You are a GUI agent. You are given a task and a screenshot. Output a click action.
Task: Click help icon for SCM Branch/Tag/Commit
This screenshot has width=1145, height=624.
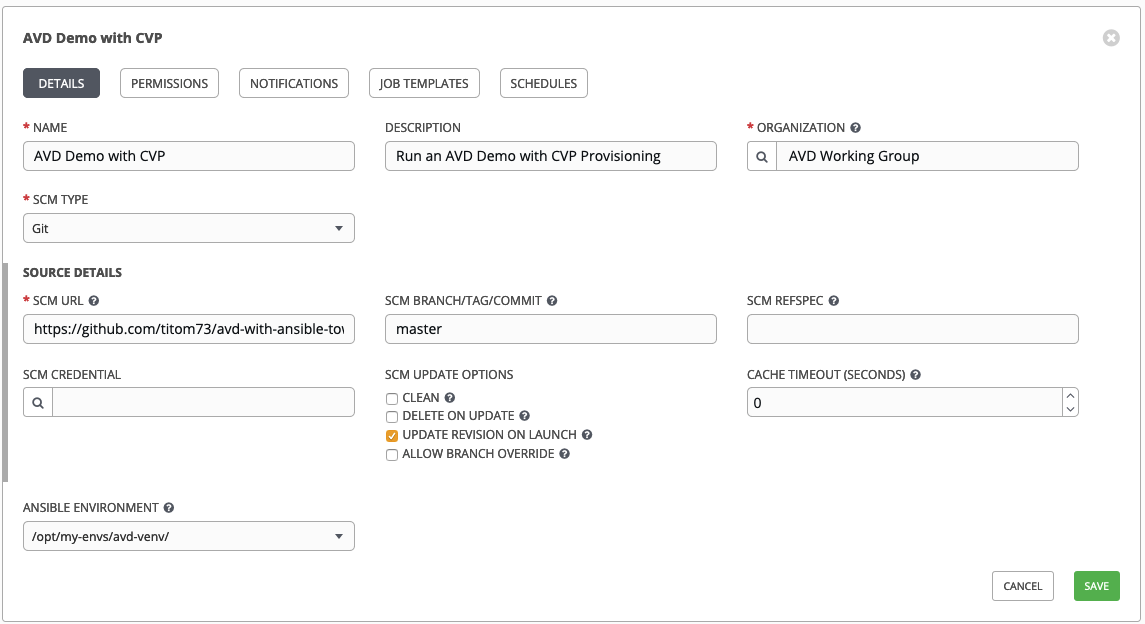click(x=552, y=300)
